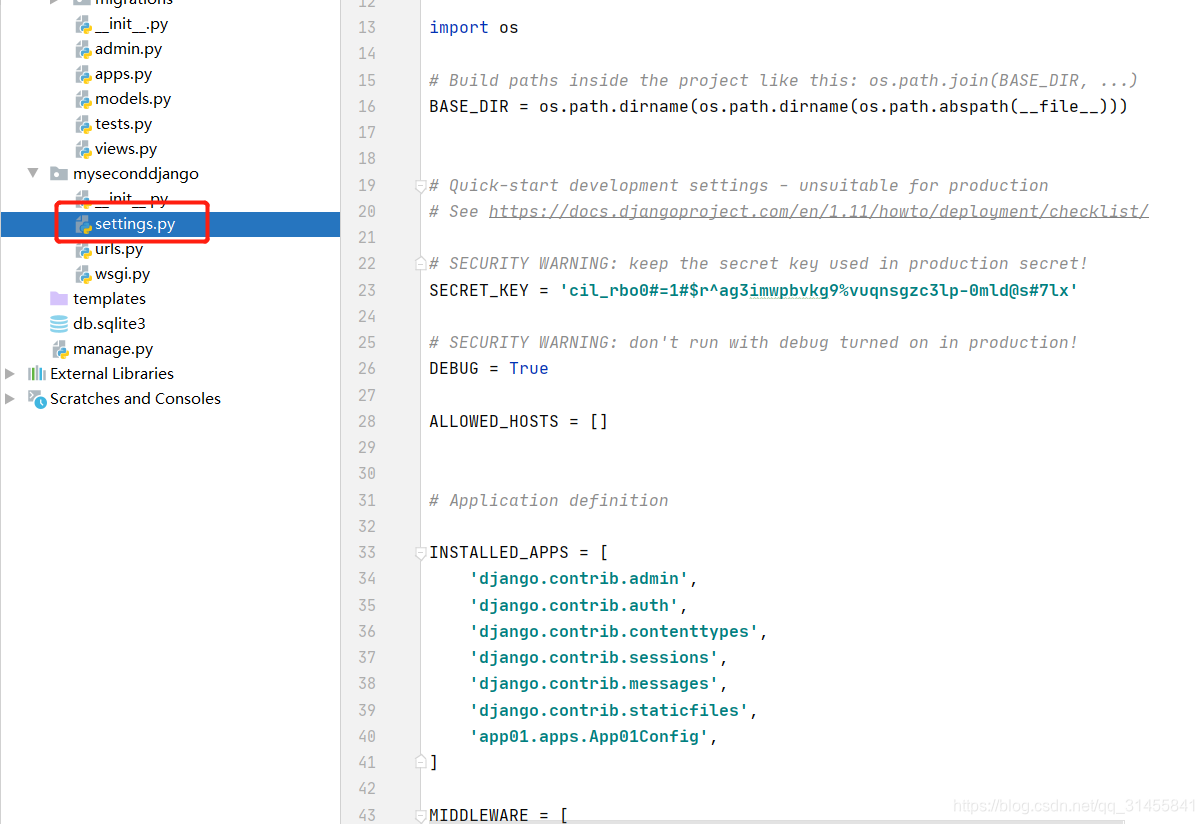1204x824 pixels.
Task: Fold the comment block at line 19
Action: click(x=421, y=186)
